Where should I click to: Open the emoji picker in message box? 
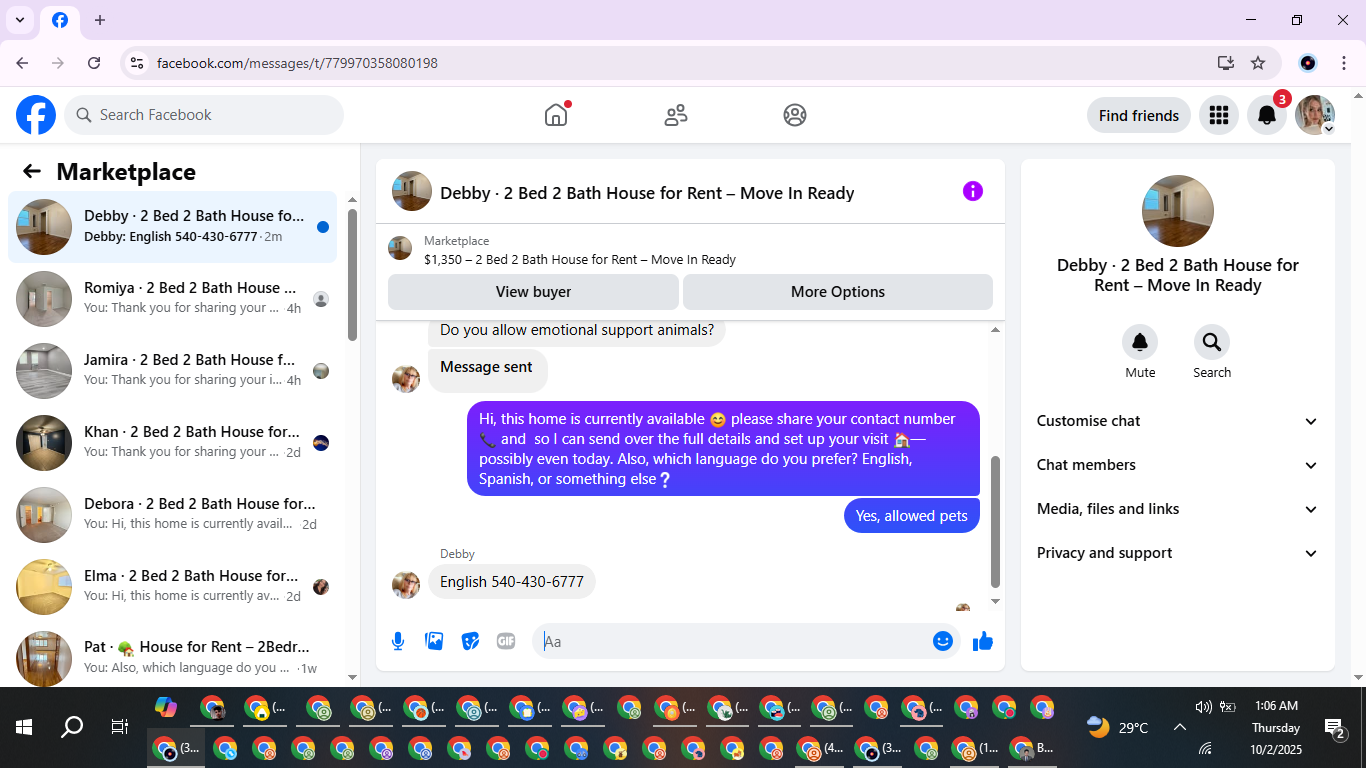click(x=942, y=641)
